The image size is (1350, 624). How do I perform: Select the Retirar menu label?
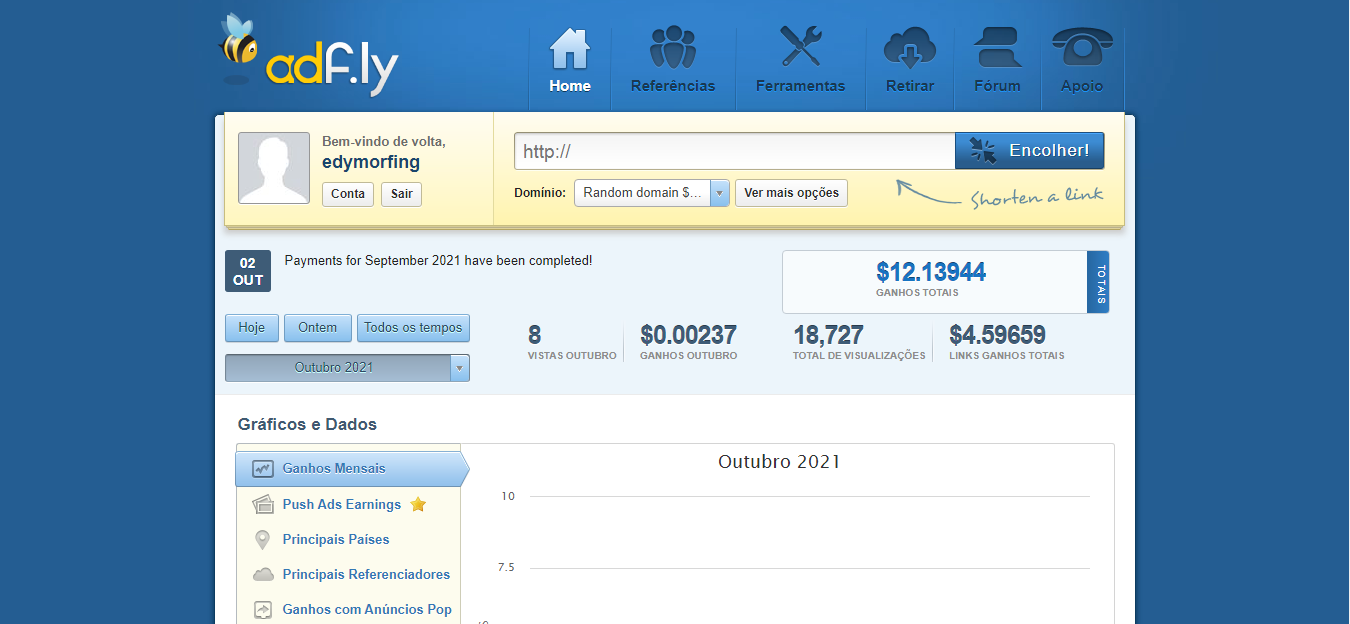coord(910,86)
